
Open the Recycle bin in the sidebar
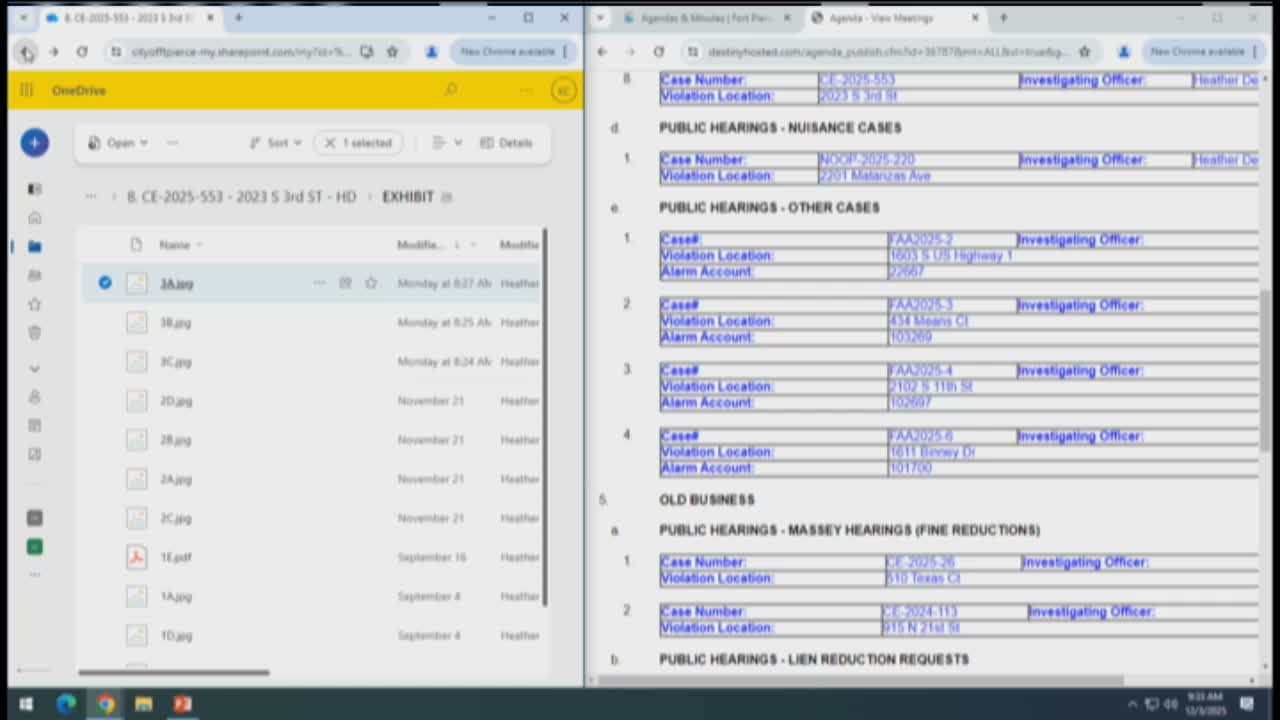pyautogui.click(x=35, y=333)
